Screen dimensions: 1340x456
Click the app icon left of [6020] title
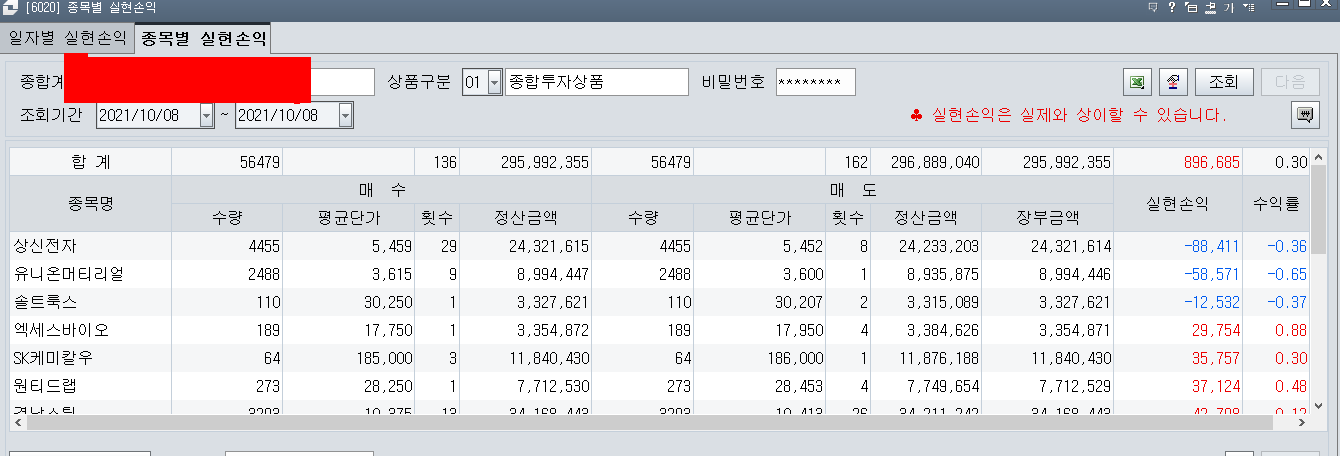[10, 7]
